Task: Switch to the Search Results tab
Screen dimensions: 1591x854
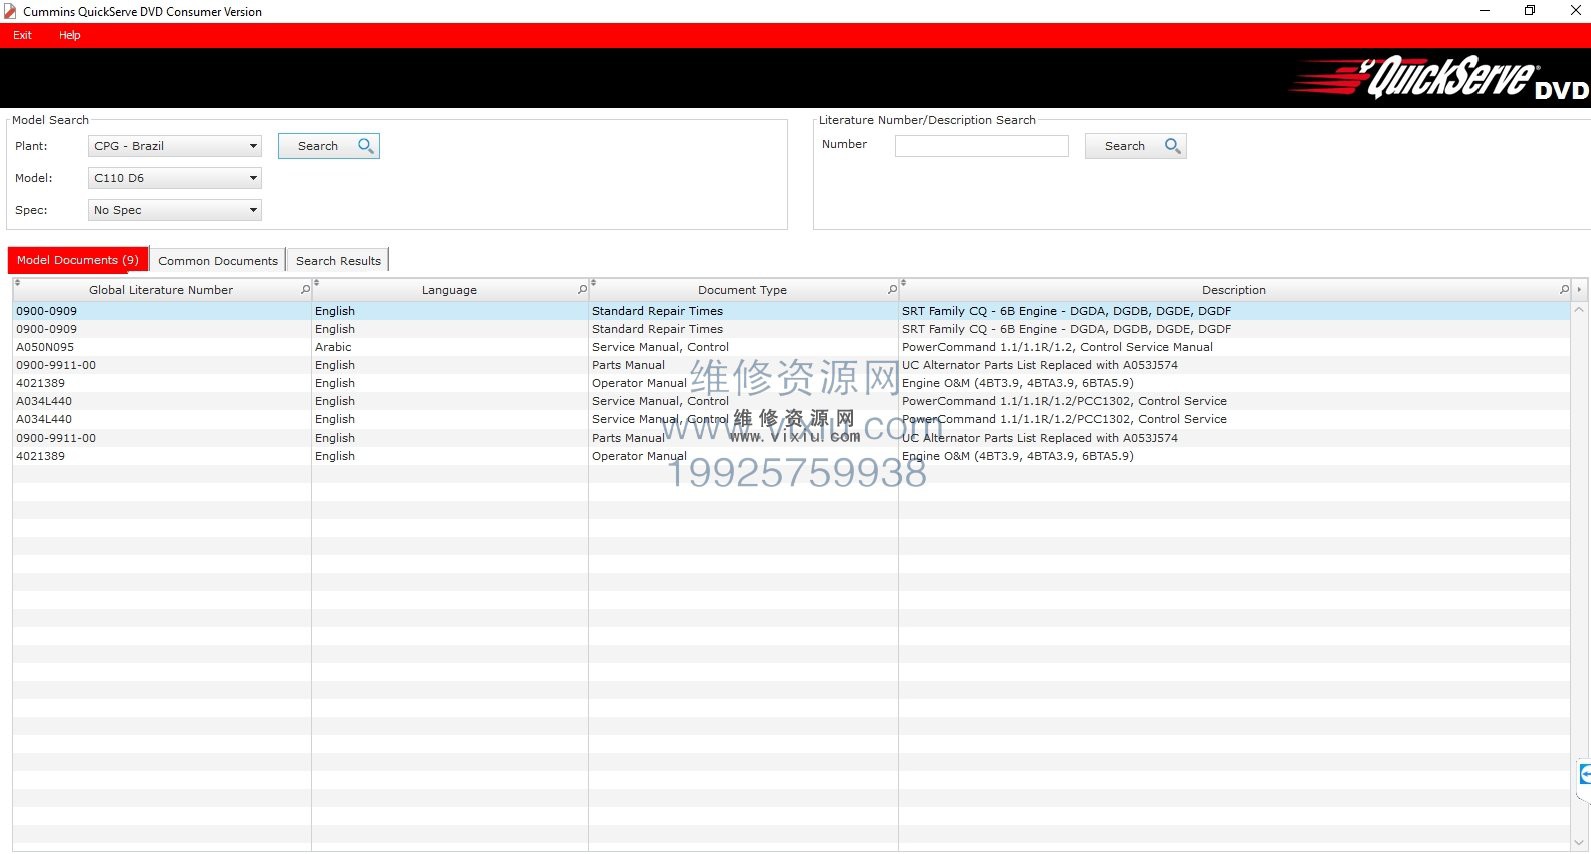Action: (338, 260)
